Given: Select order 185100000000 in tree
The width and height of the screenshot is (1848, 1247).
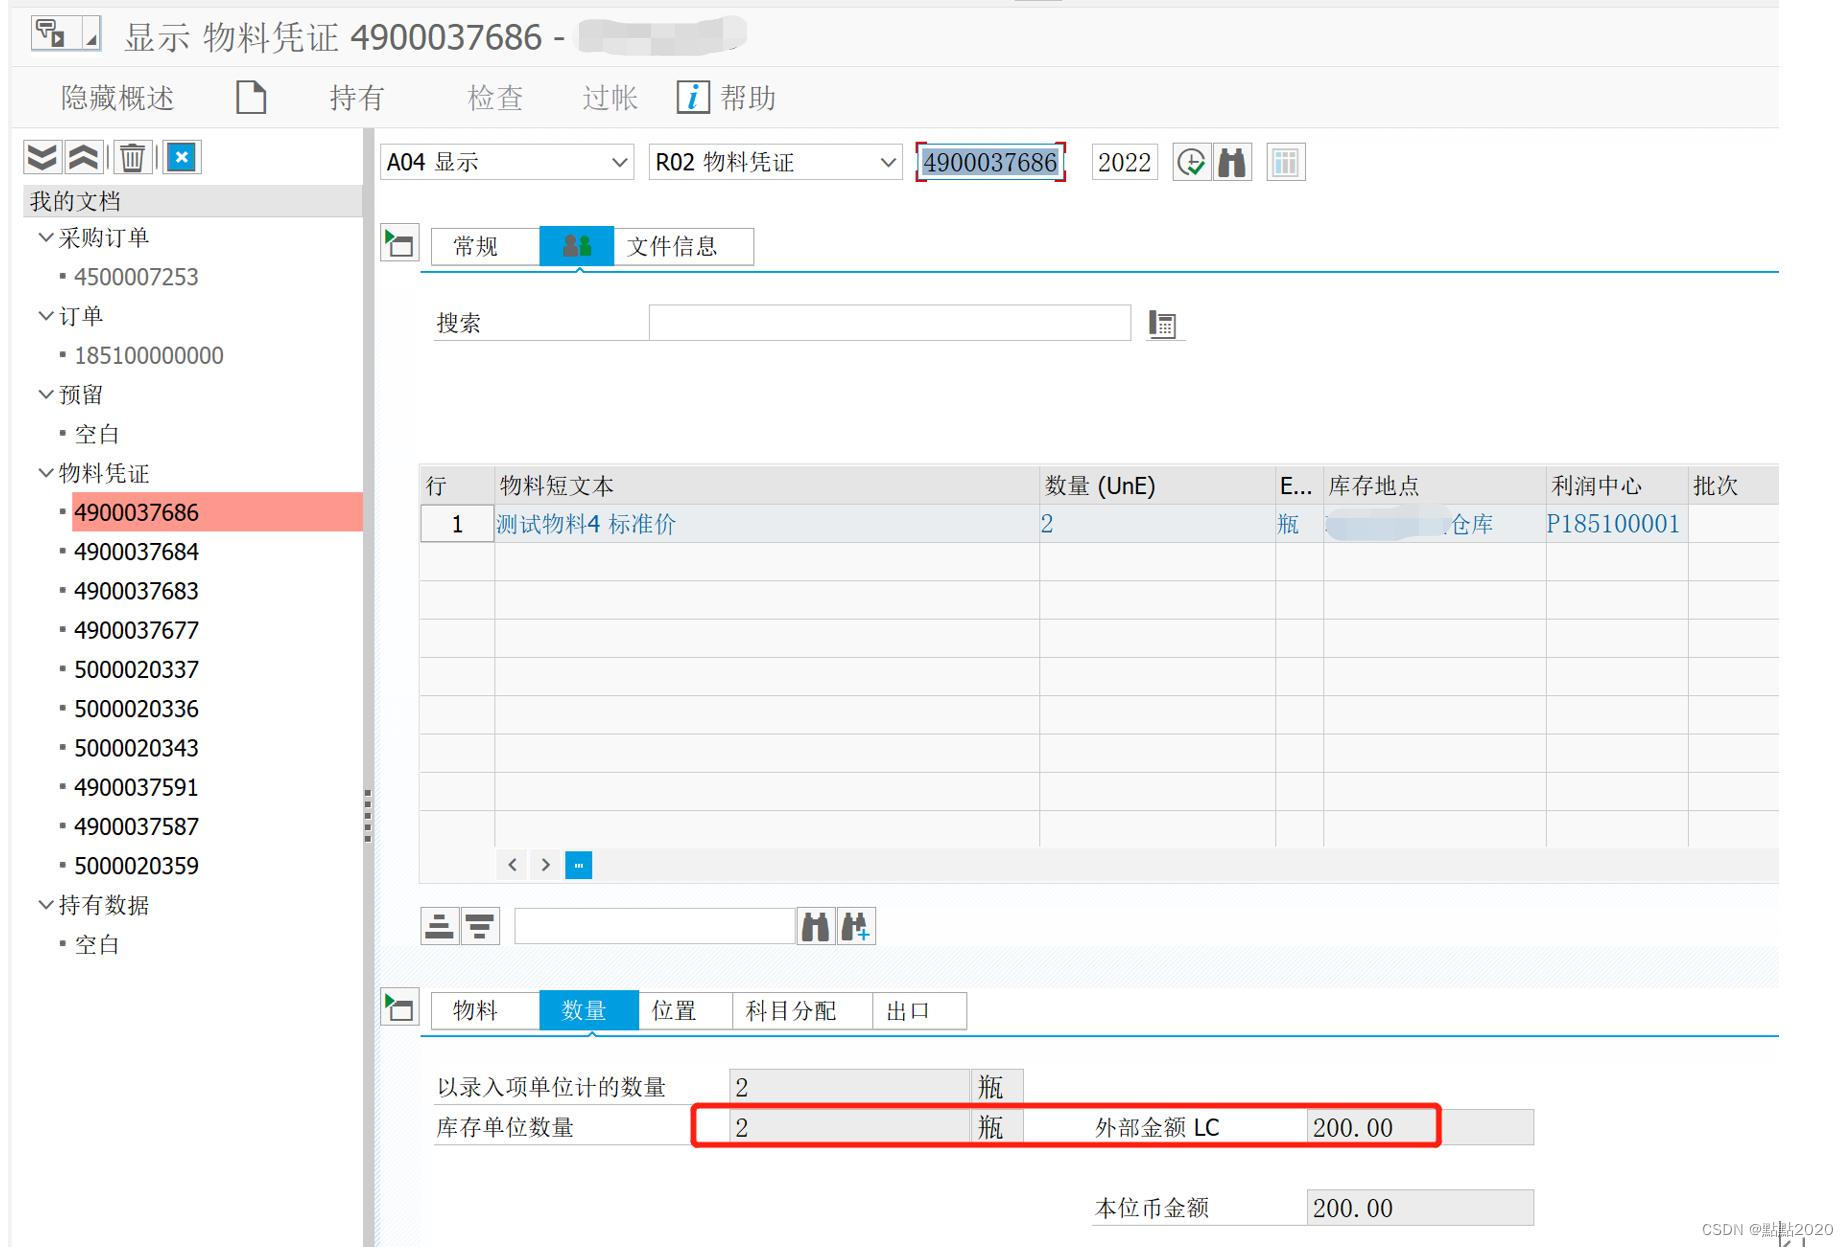Looking at the screenshot, I should [149, 356].
